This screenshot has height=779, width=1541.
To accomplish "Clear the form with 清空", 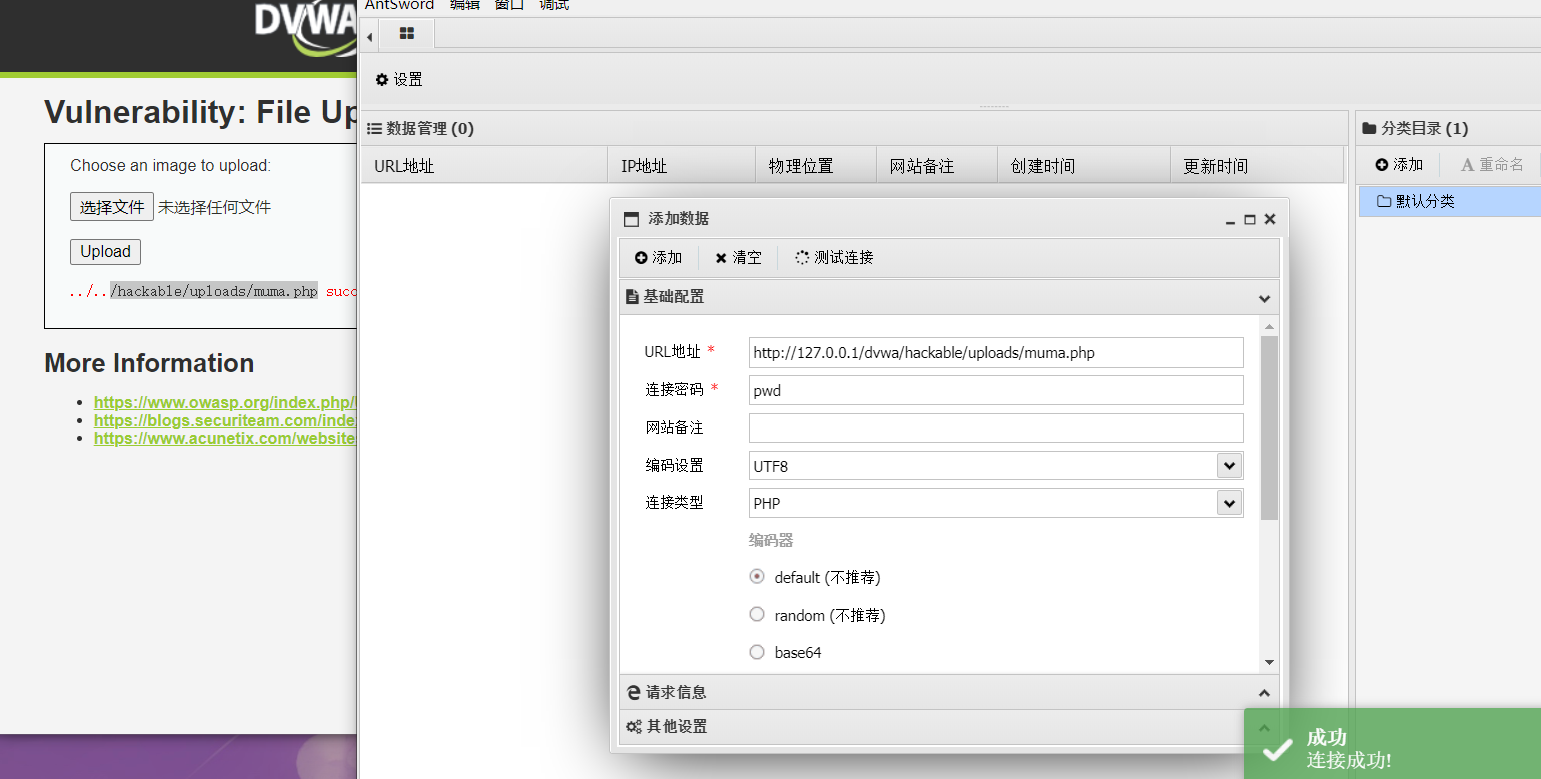I will point(738,257).
